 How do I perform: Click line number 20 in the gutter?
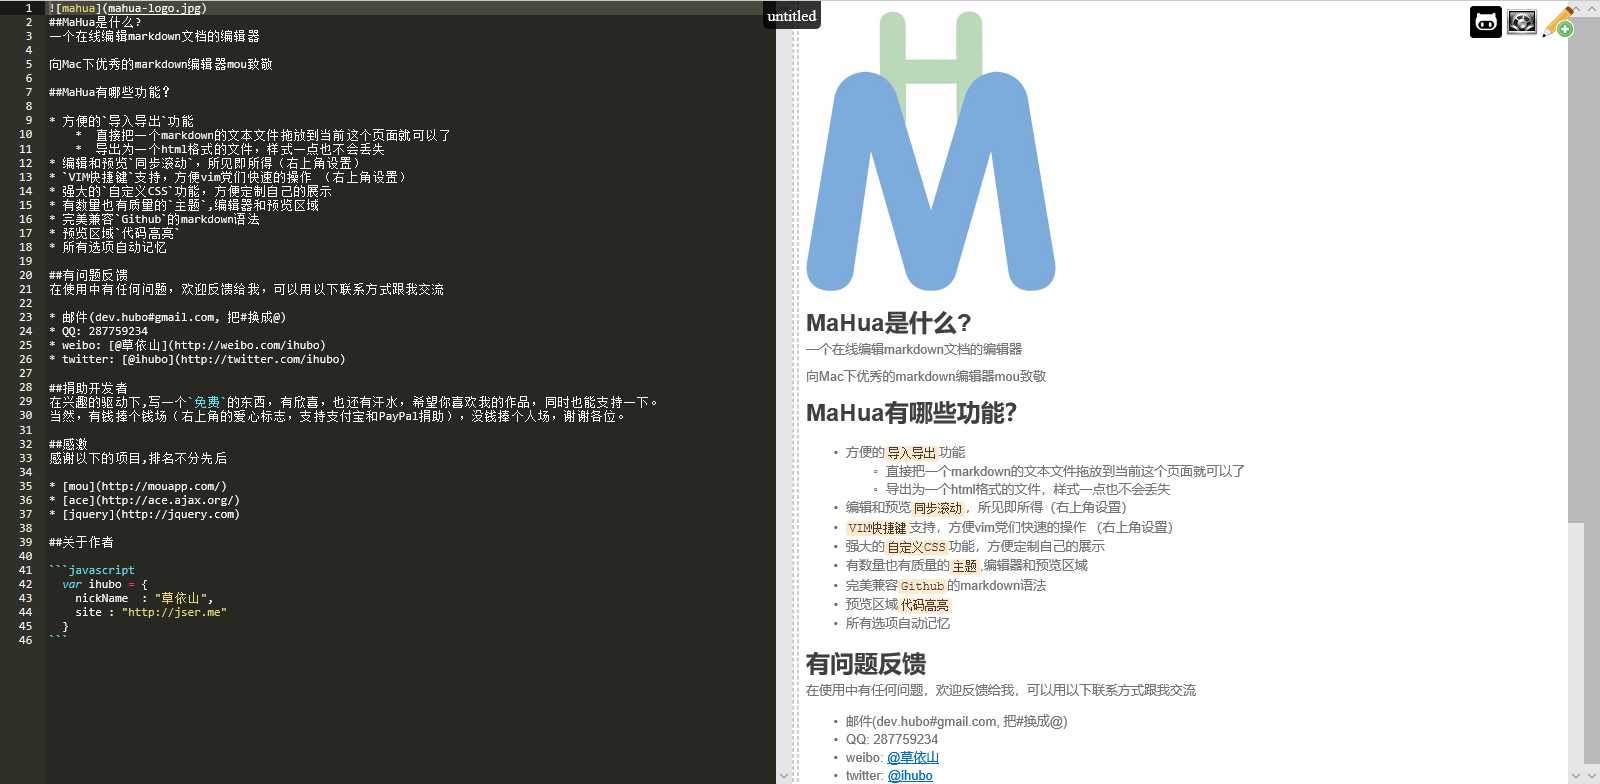[x=26, y=275]
